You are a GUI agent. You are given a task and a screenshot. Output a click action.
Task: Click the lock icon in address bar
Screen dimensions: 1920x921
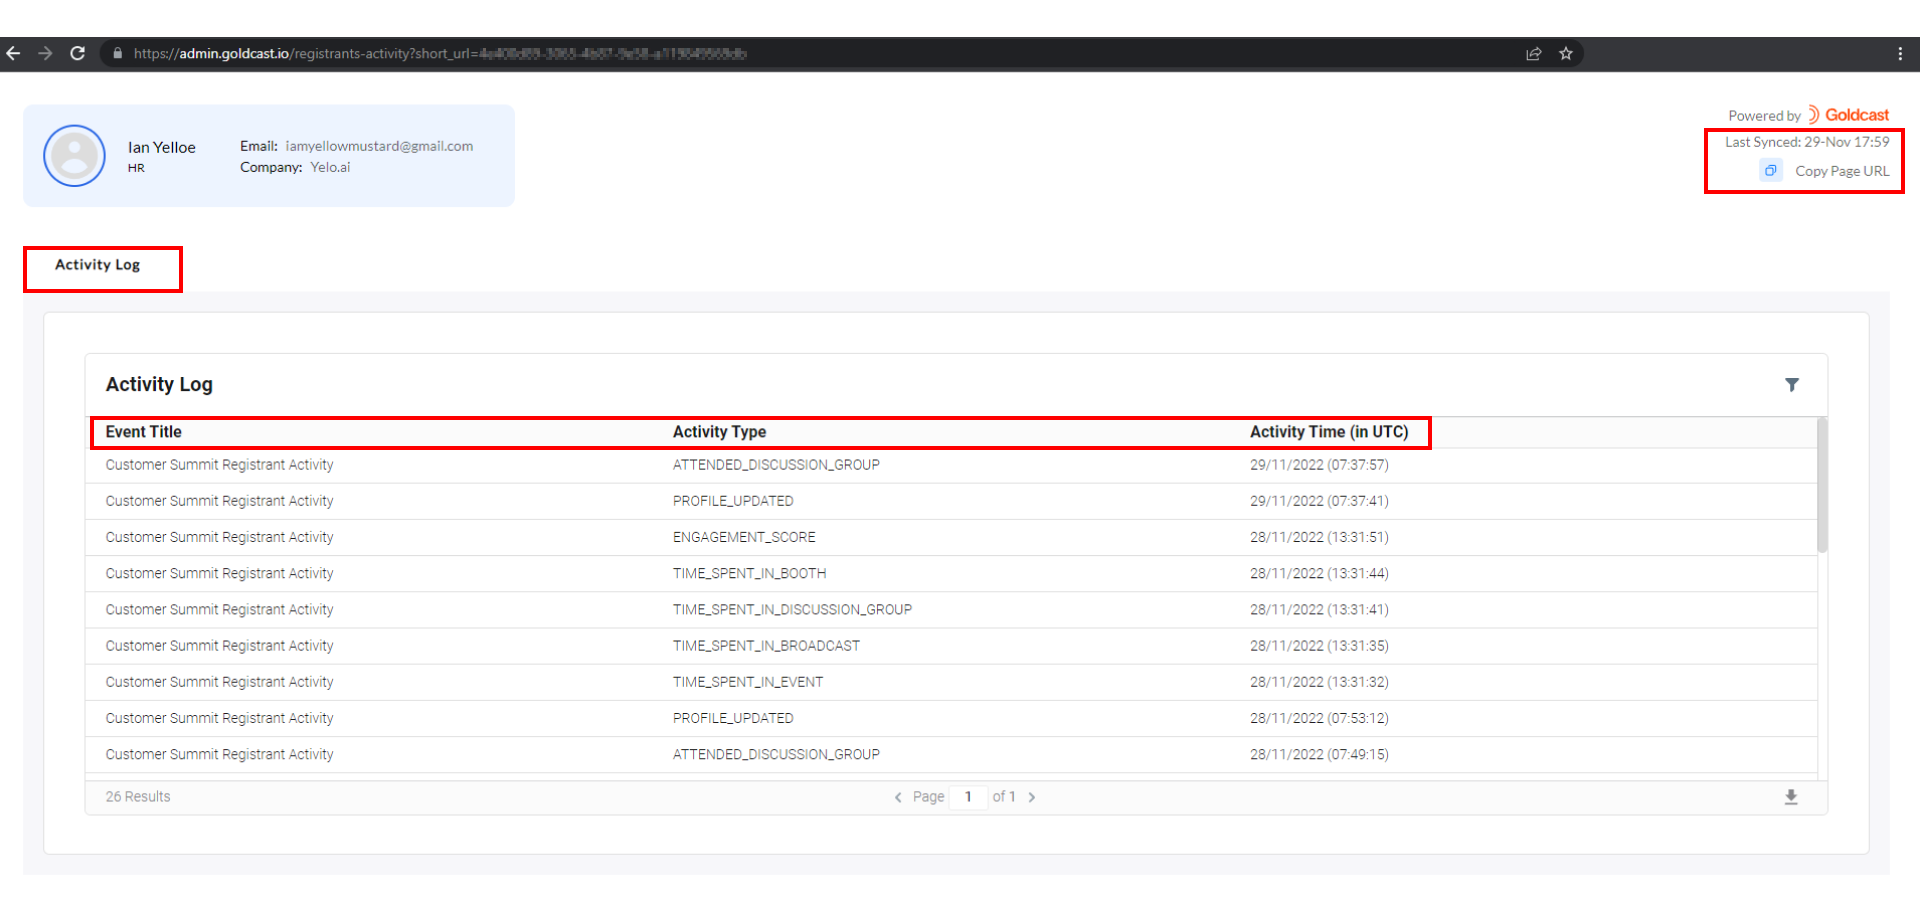coord(117,53)
